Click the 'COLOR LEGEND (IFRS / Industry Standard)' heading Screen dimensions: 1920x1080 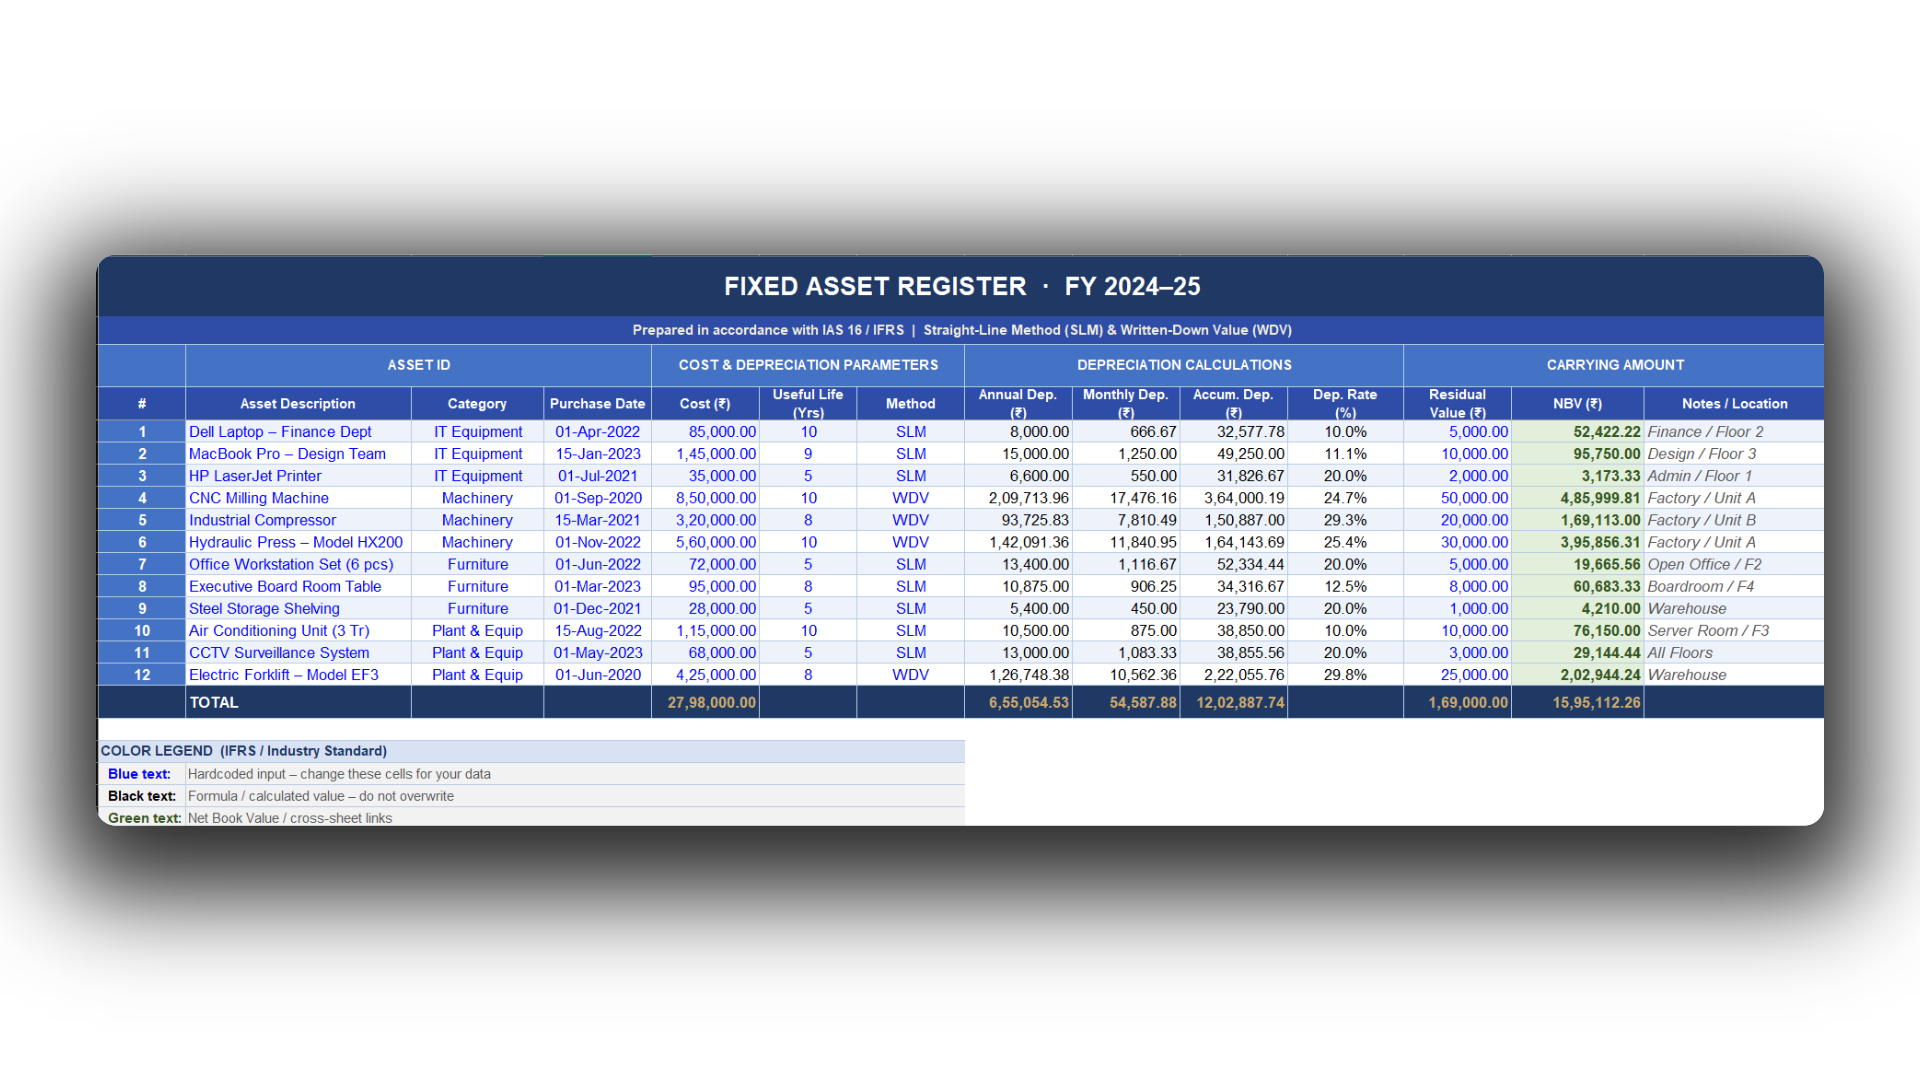point(244,751)
